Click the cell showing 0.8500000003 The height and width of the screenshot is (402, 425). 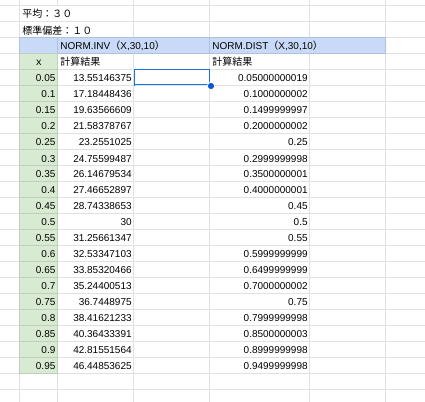(260, 334)
